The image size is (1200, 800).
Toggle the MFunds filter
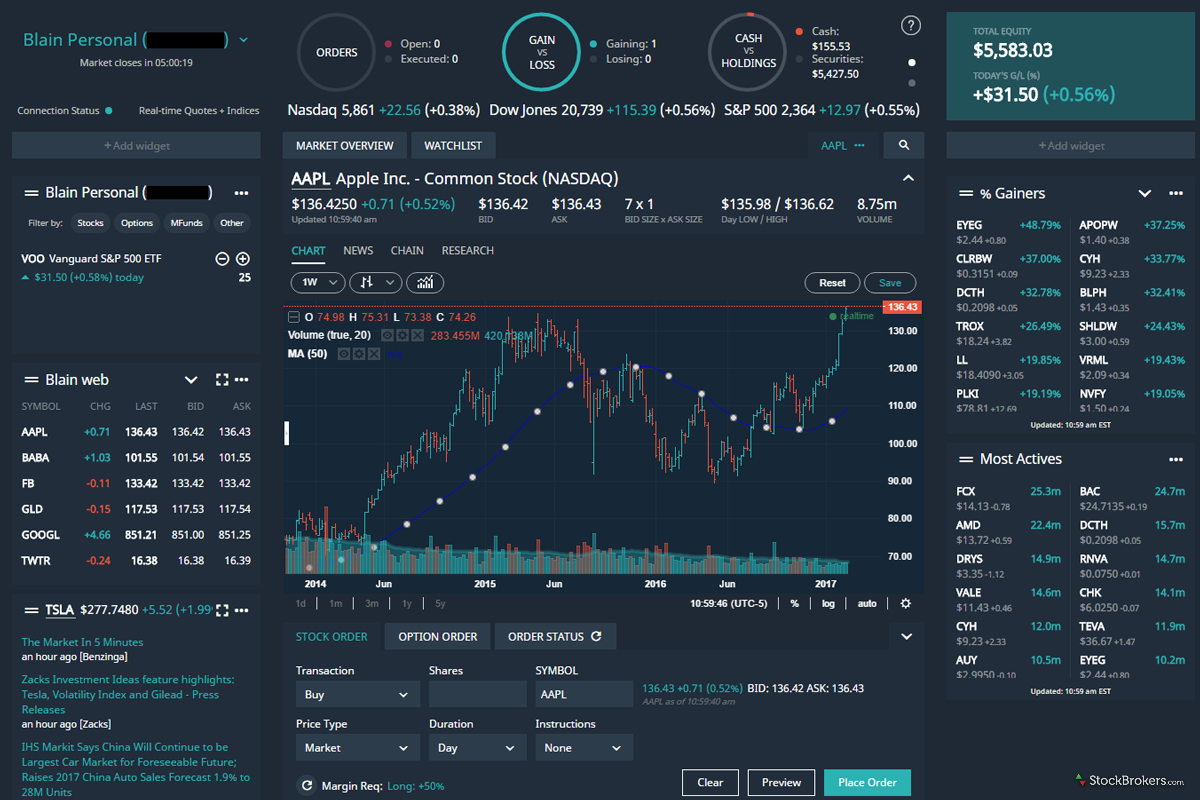pos(187,223)
